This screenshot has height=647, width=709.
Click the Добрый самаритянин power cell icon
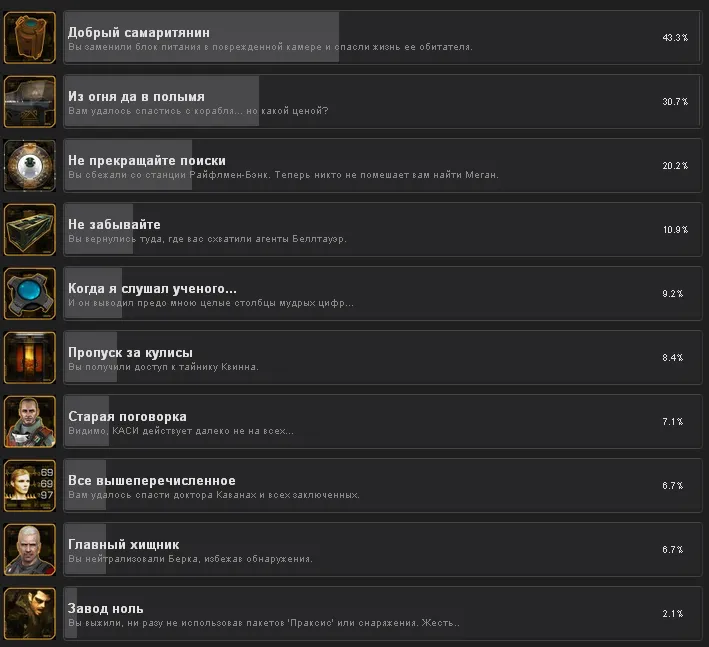30,38
